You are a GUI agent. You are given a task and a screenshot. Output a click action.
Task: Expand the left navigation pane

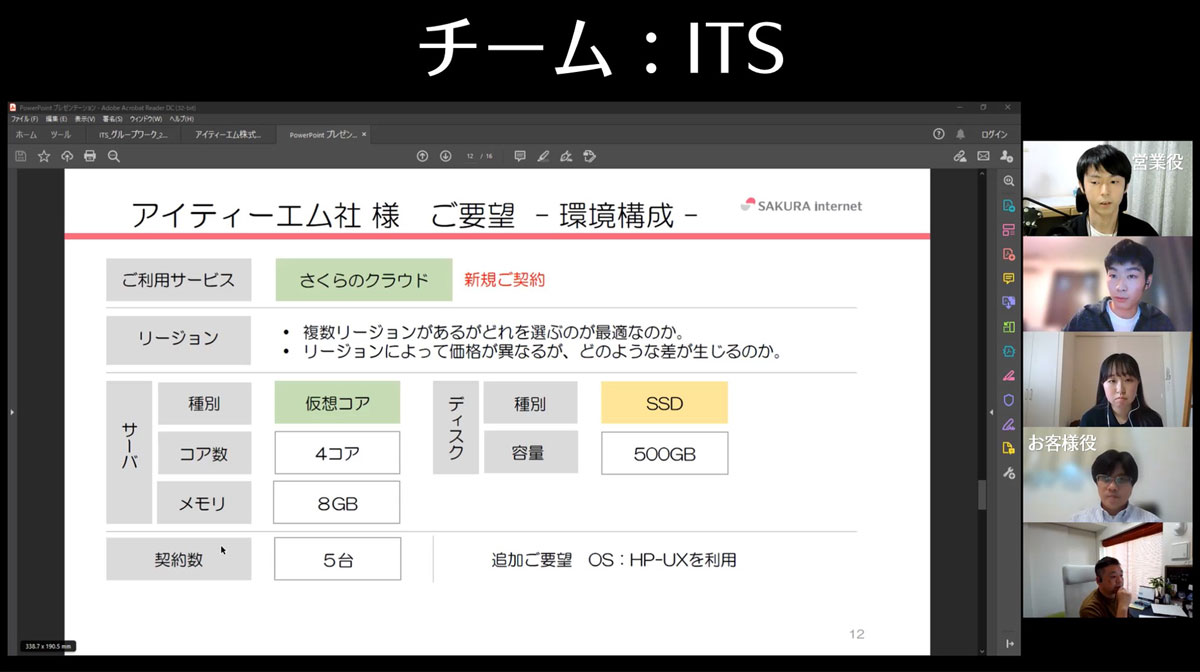[10, 413]
